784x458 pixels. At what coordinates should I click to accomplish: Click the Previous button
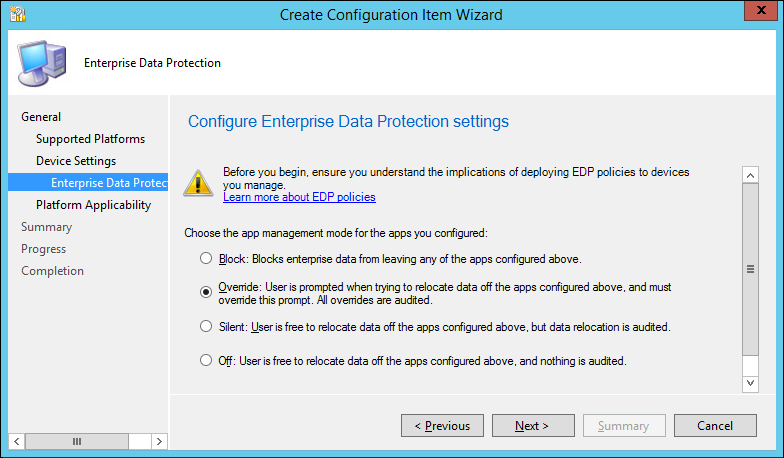pyautogui.click(x=442, y=426)
